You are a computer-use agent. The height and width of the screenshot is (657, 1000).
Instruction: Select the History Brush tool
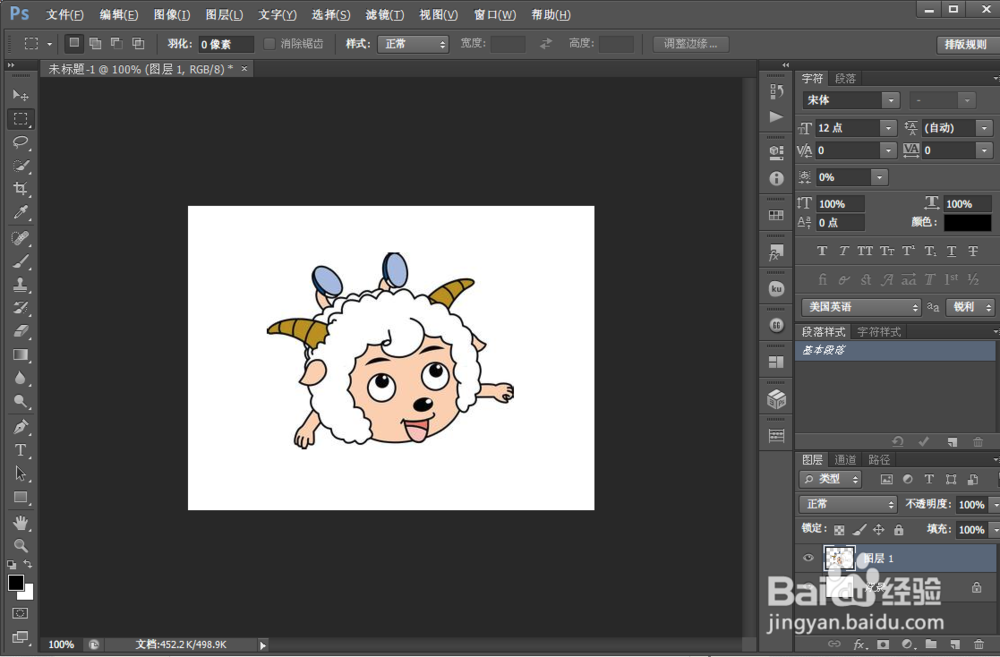tap(20, 308)
